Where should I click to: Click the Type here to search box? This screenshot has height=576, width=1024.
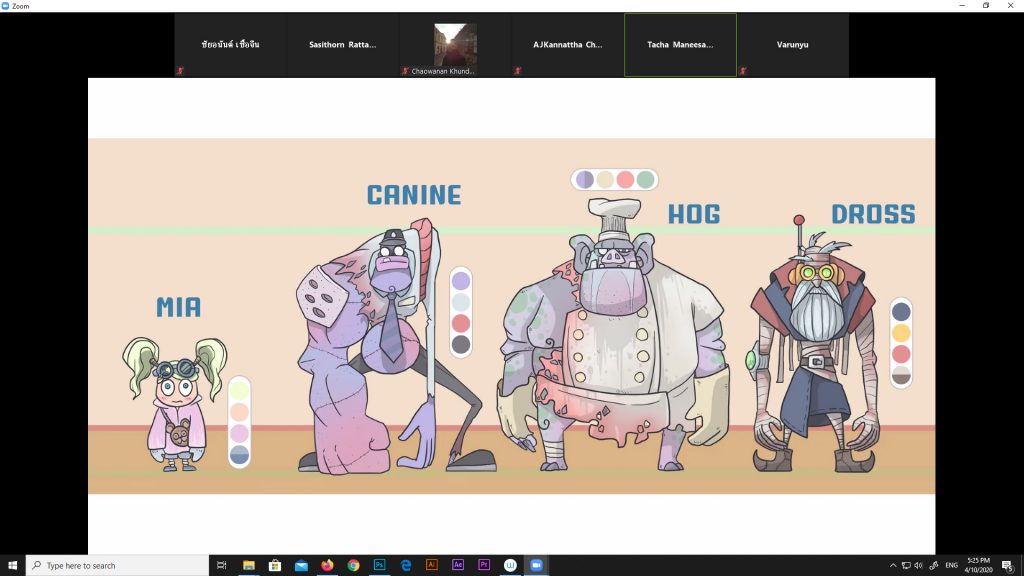pos(118,565)
